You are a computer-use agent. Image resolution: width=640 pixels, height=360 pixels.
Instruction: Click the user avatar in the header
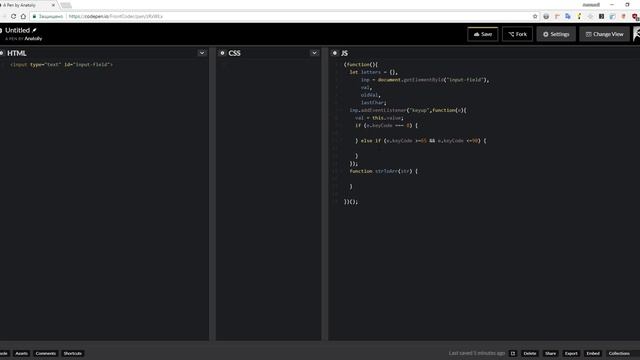636,34
